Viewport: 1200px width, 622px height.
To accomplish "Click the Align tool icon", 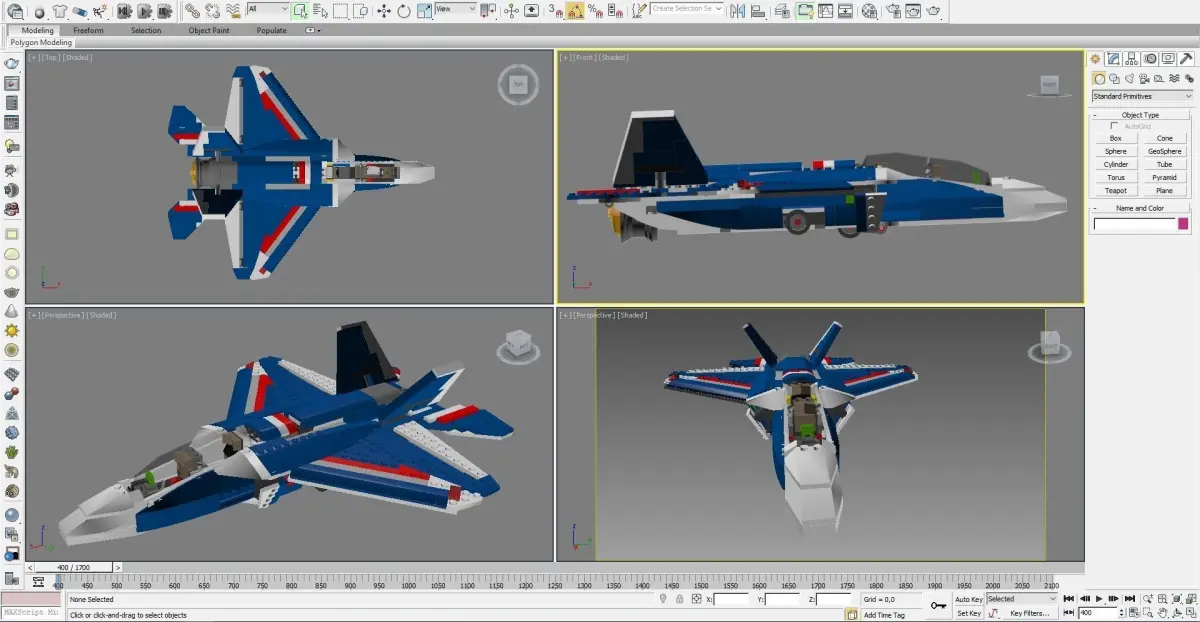I will coord(758,11).
